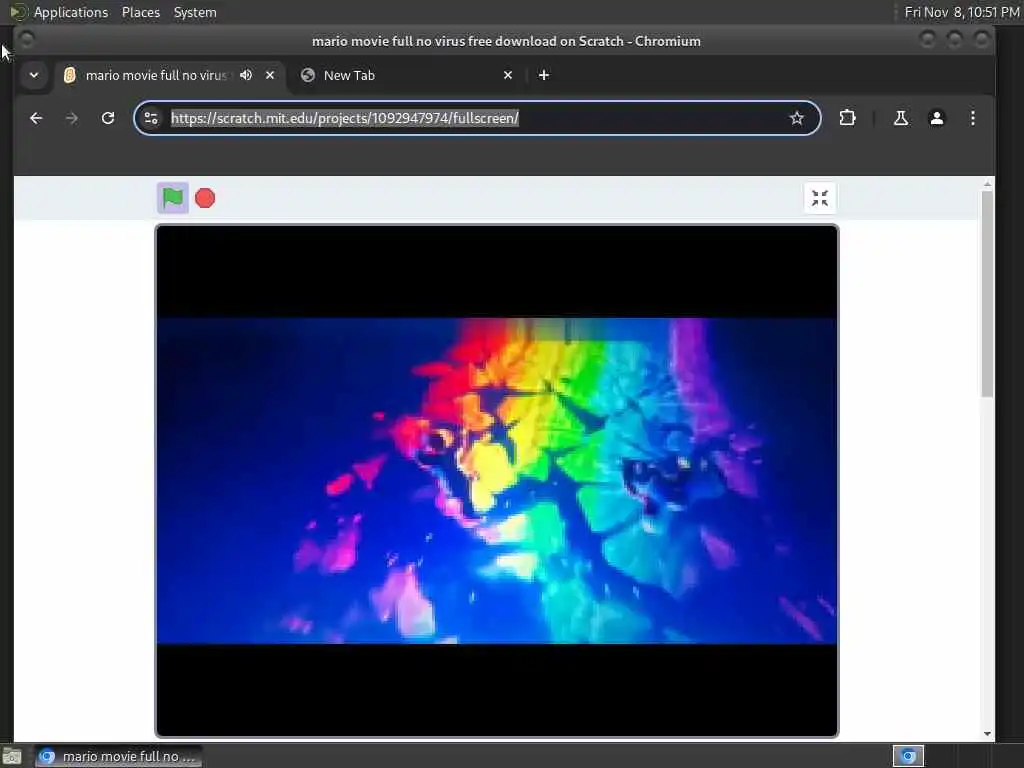Screen dimensions: 1024x768
Task: Bookmark this page with the star icon
Action: pyautogui.click(x=796, y=118)
